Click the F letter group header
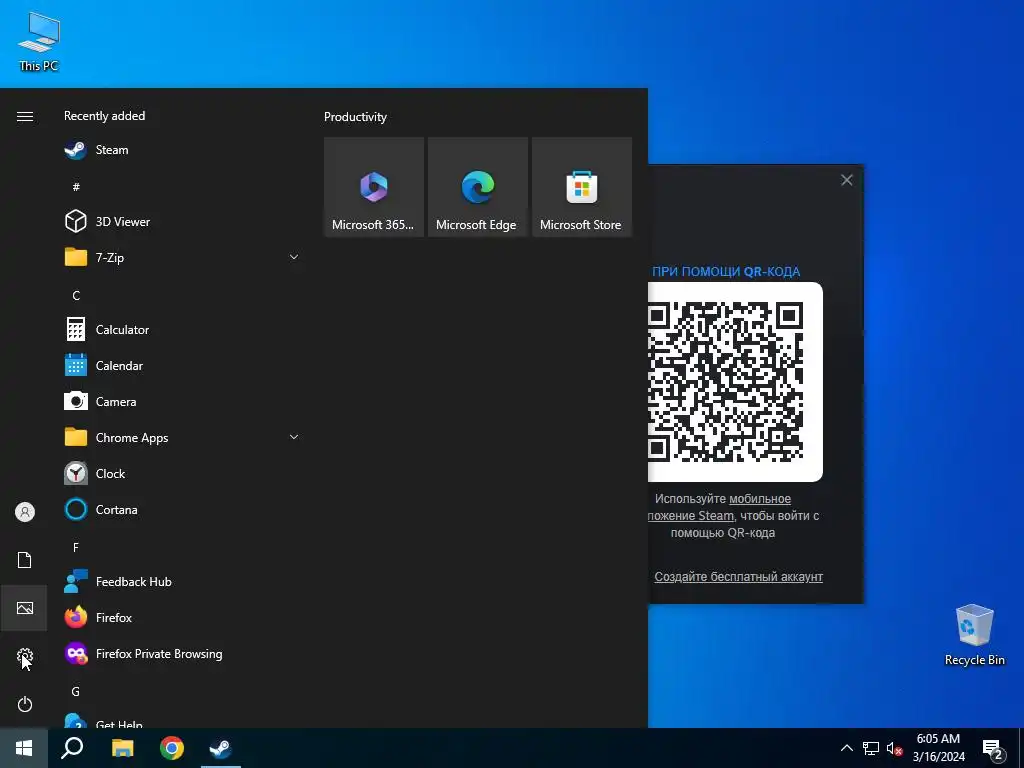 coord(76,547)
